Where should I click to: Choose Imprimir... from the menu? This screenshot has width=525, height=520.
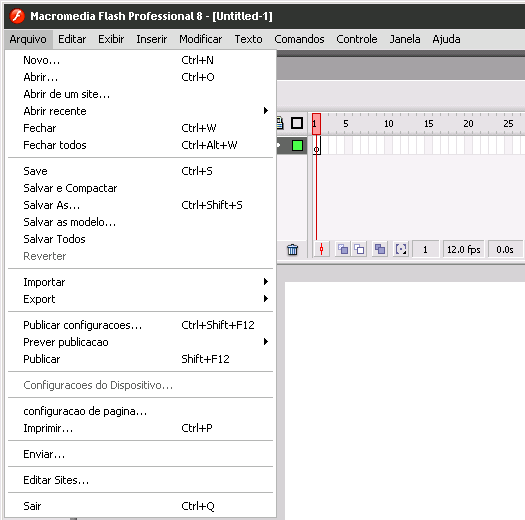tap(141, 429)
